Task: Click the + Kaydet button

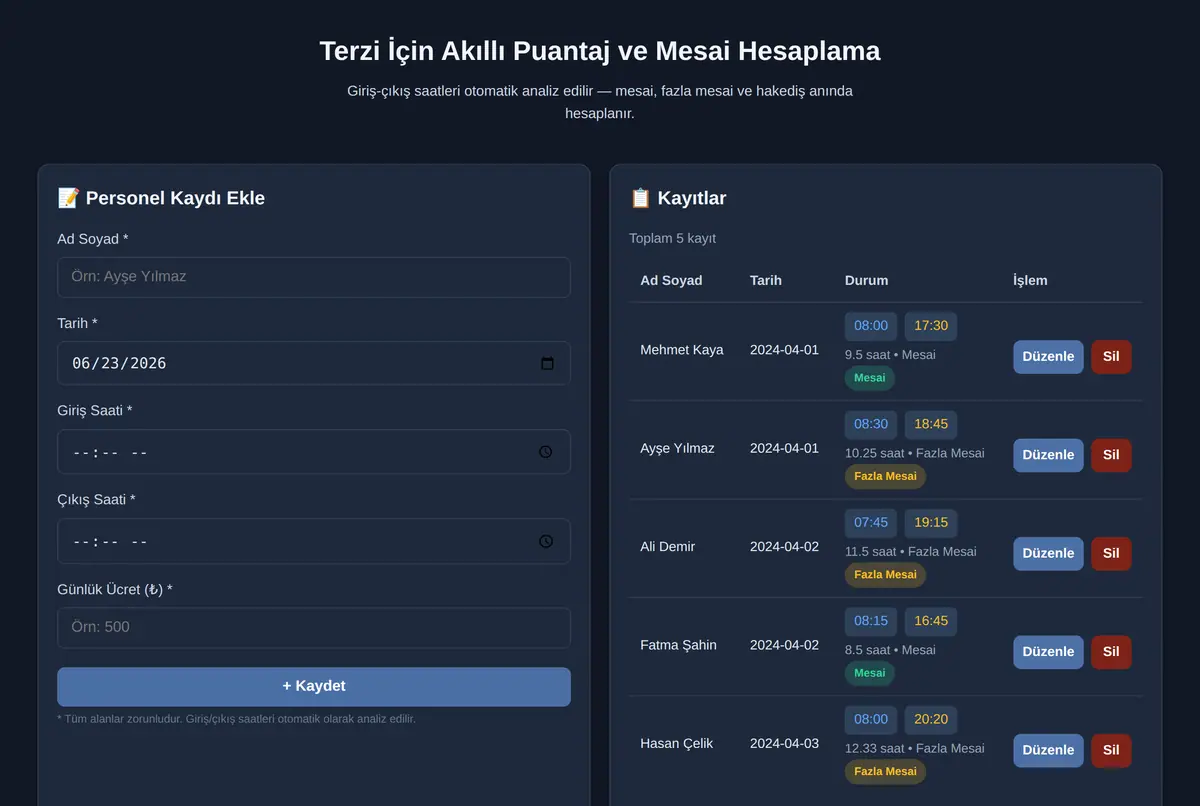Action: (314, 687)
